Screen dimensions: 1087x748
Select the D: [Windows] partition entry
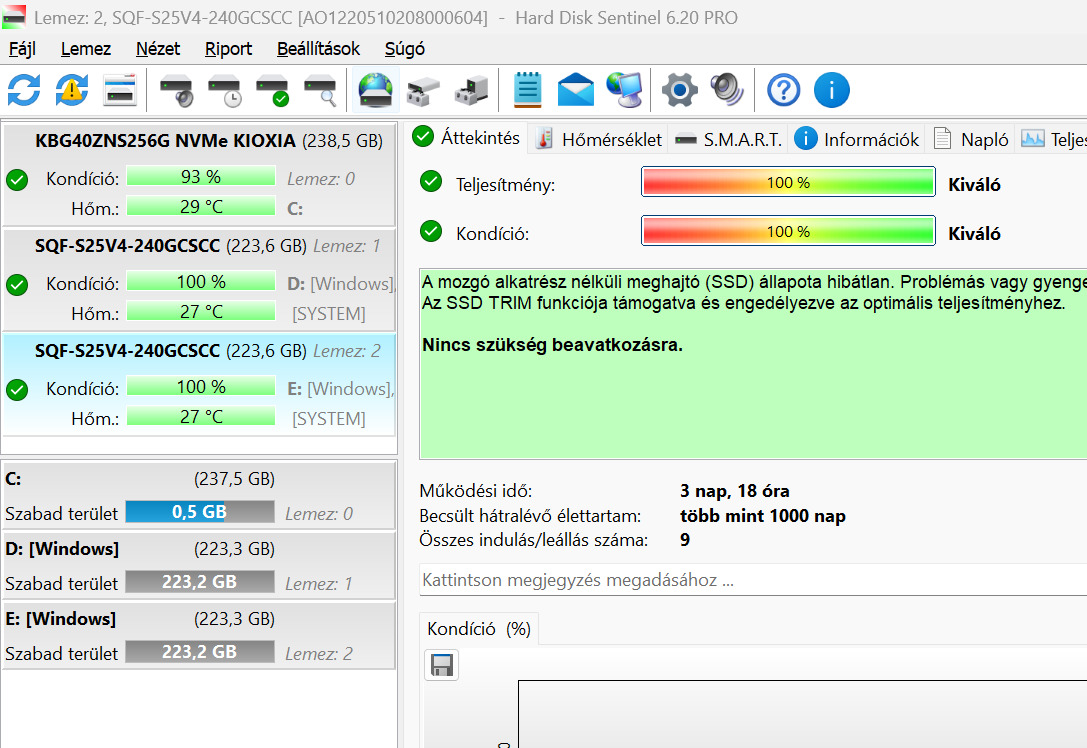[200, 565]
